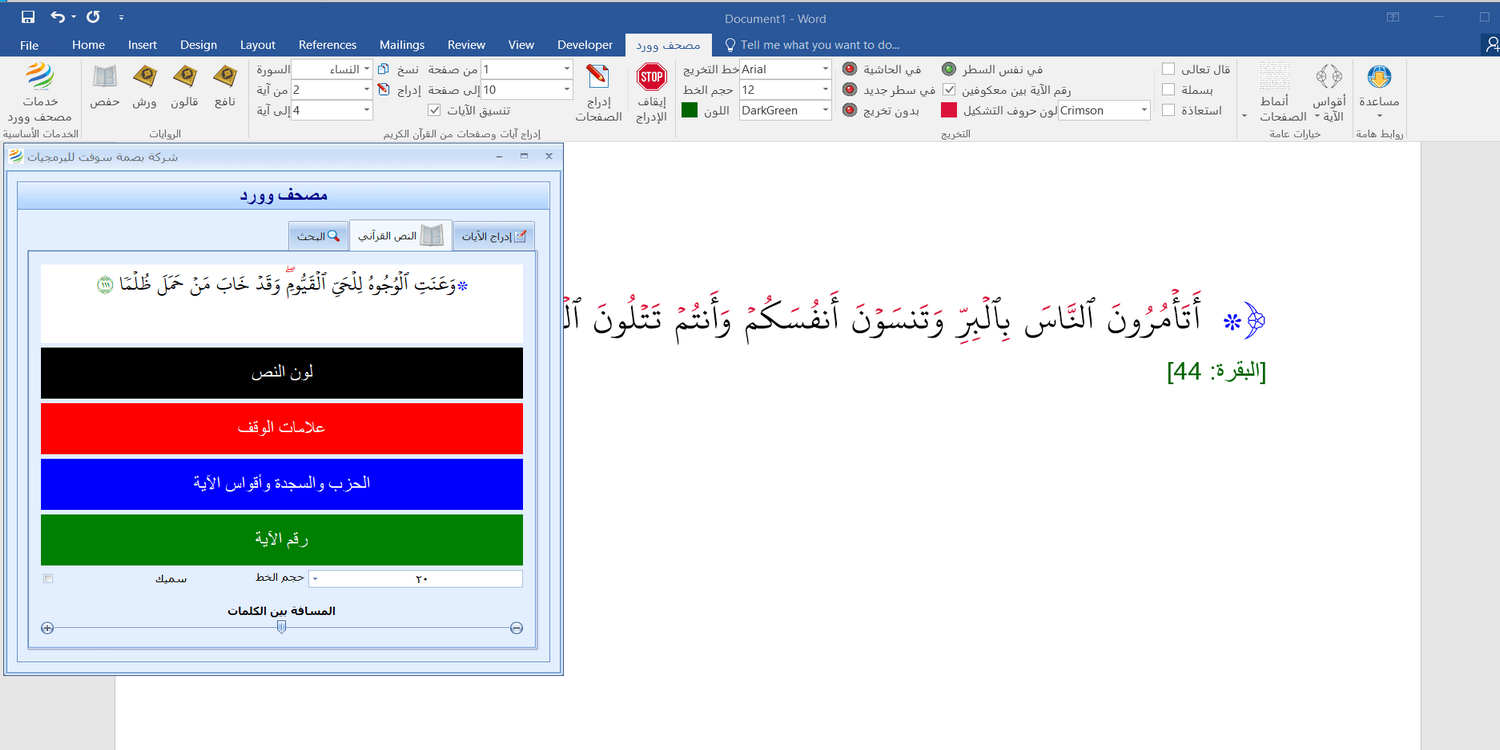Image resolution: width=1500 pixels, height=750 pixels.
Task: Open the search (البحث) tab in panel
Action: [320, 236]
